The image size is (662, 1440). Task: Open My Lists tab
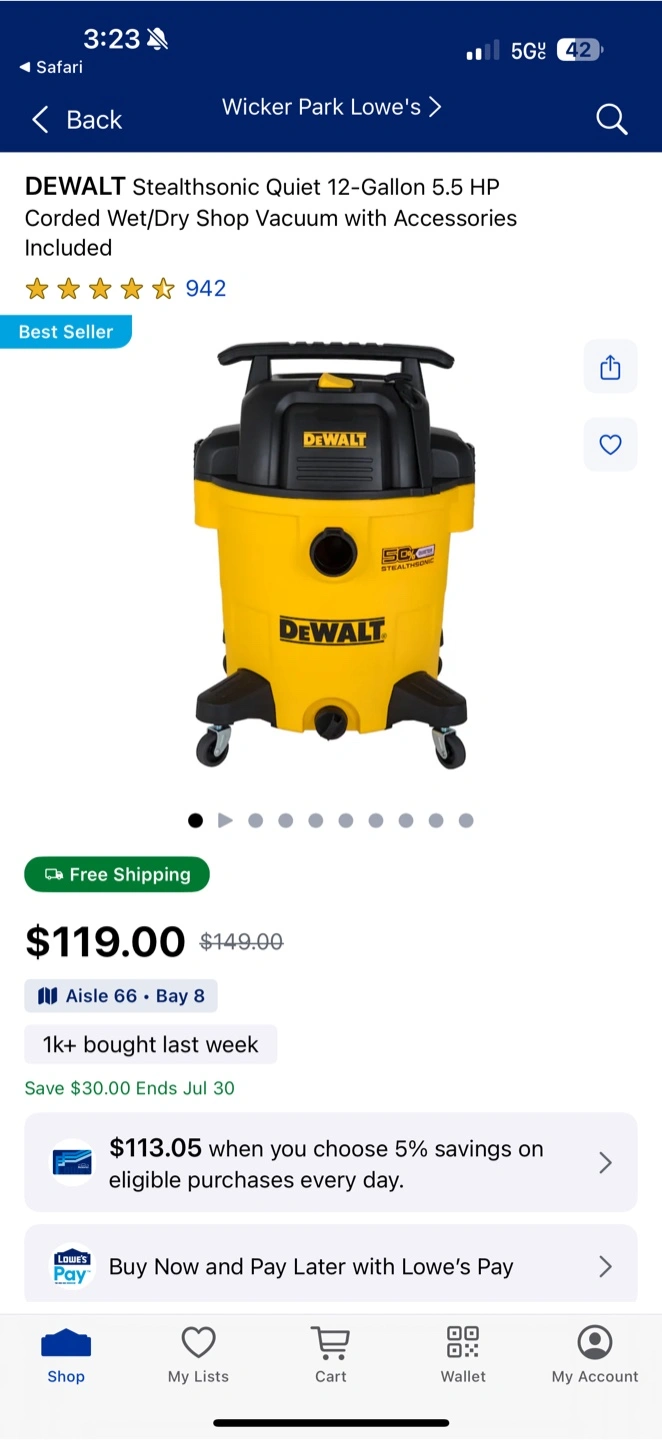[x=198, y=1355]
